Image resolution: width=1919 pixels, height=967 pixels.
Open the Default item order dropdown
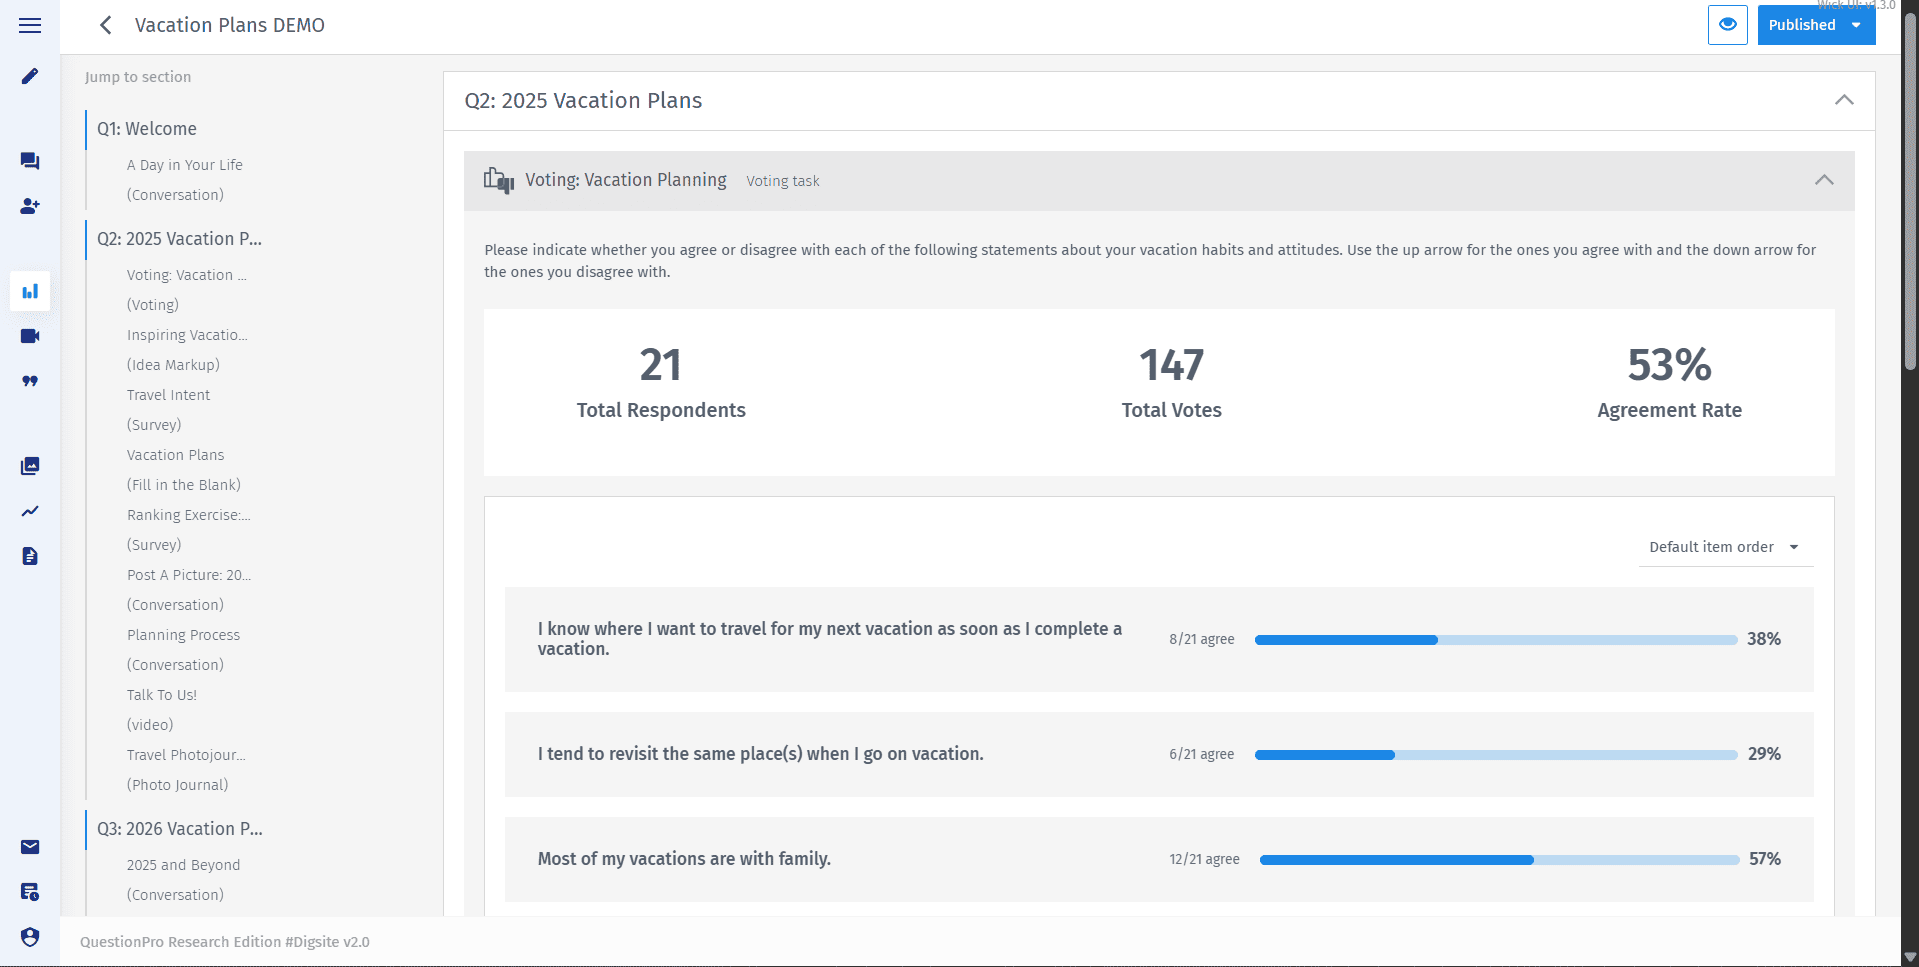click(1724, 547)
